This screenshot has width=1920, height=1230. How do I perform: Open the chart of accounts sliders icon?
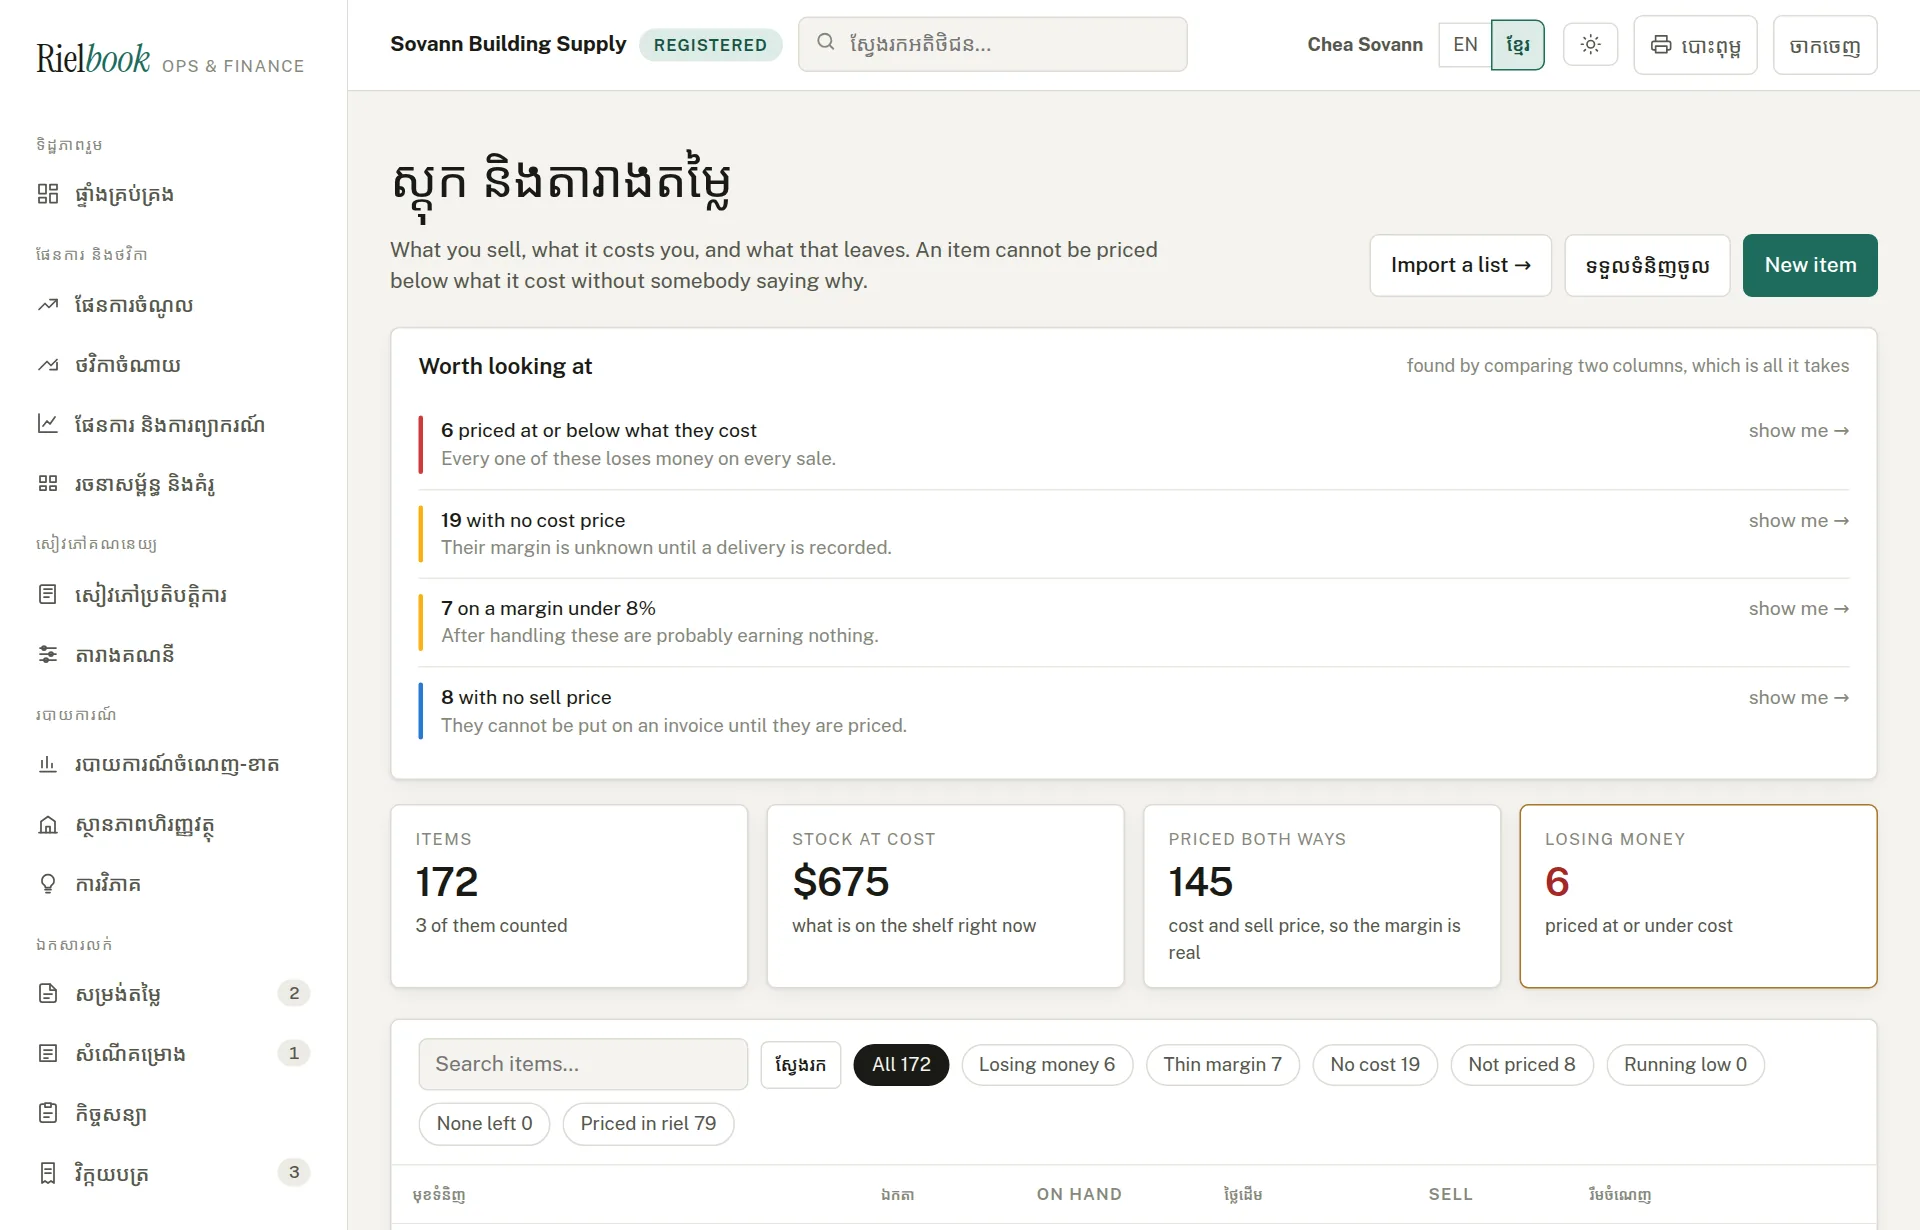[48, 654]
